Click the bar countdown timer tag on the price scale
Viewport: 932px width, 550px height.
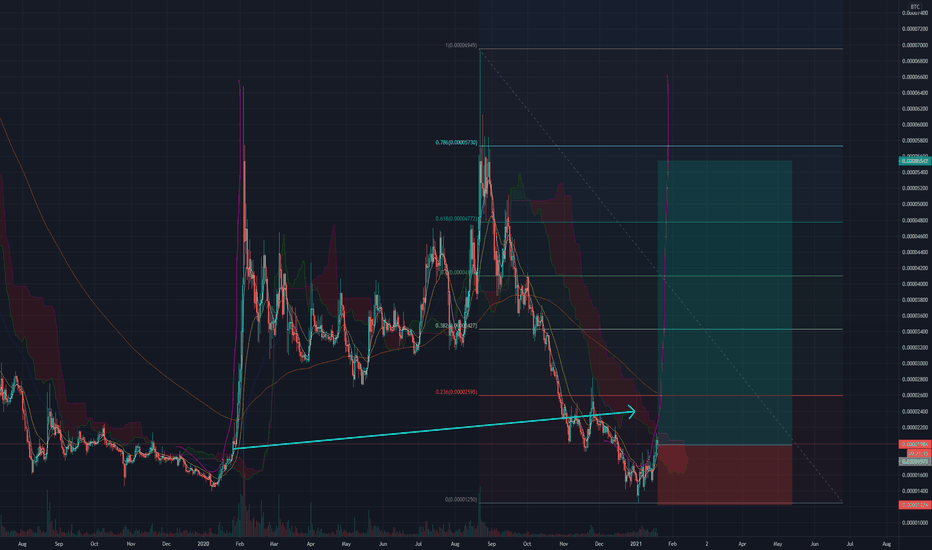click(918, 454)
